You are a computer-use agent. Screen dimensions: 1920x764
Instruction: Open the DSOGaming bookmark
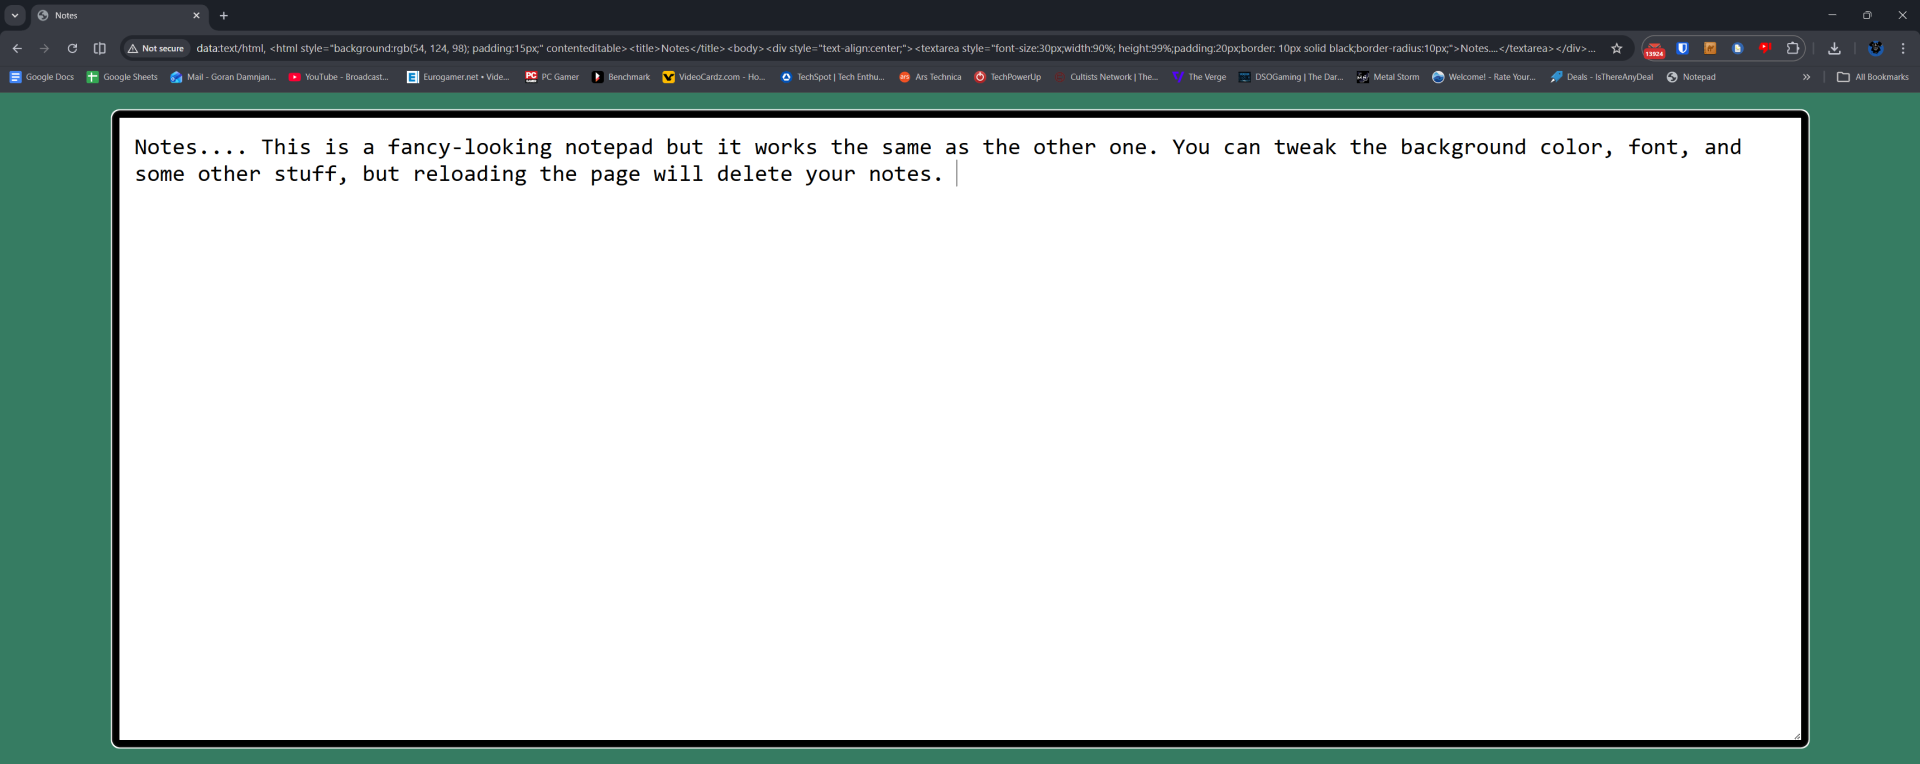1291,77
